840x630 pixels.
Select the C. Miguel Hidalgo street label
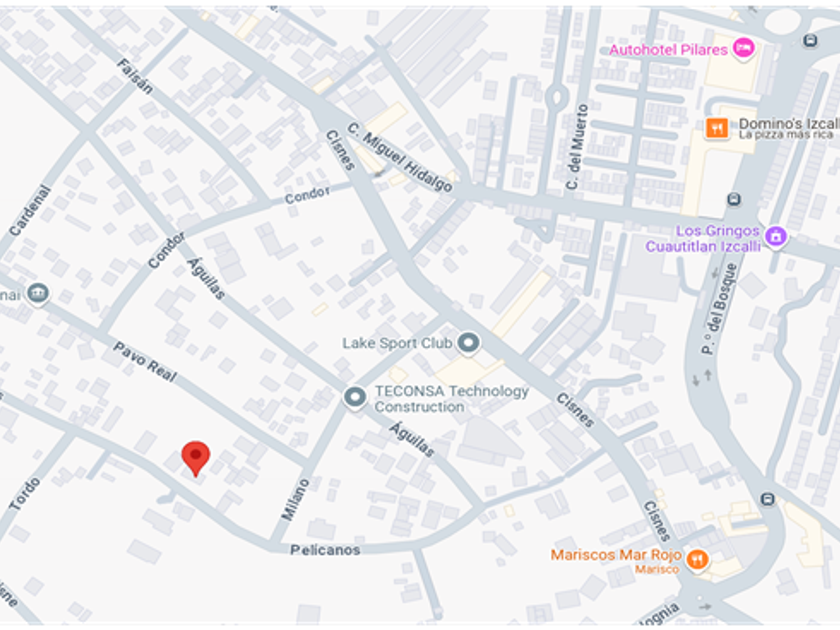pyautogui.click(x=400, y=158)
